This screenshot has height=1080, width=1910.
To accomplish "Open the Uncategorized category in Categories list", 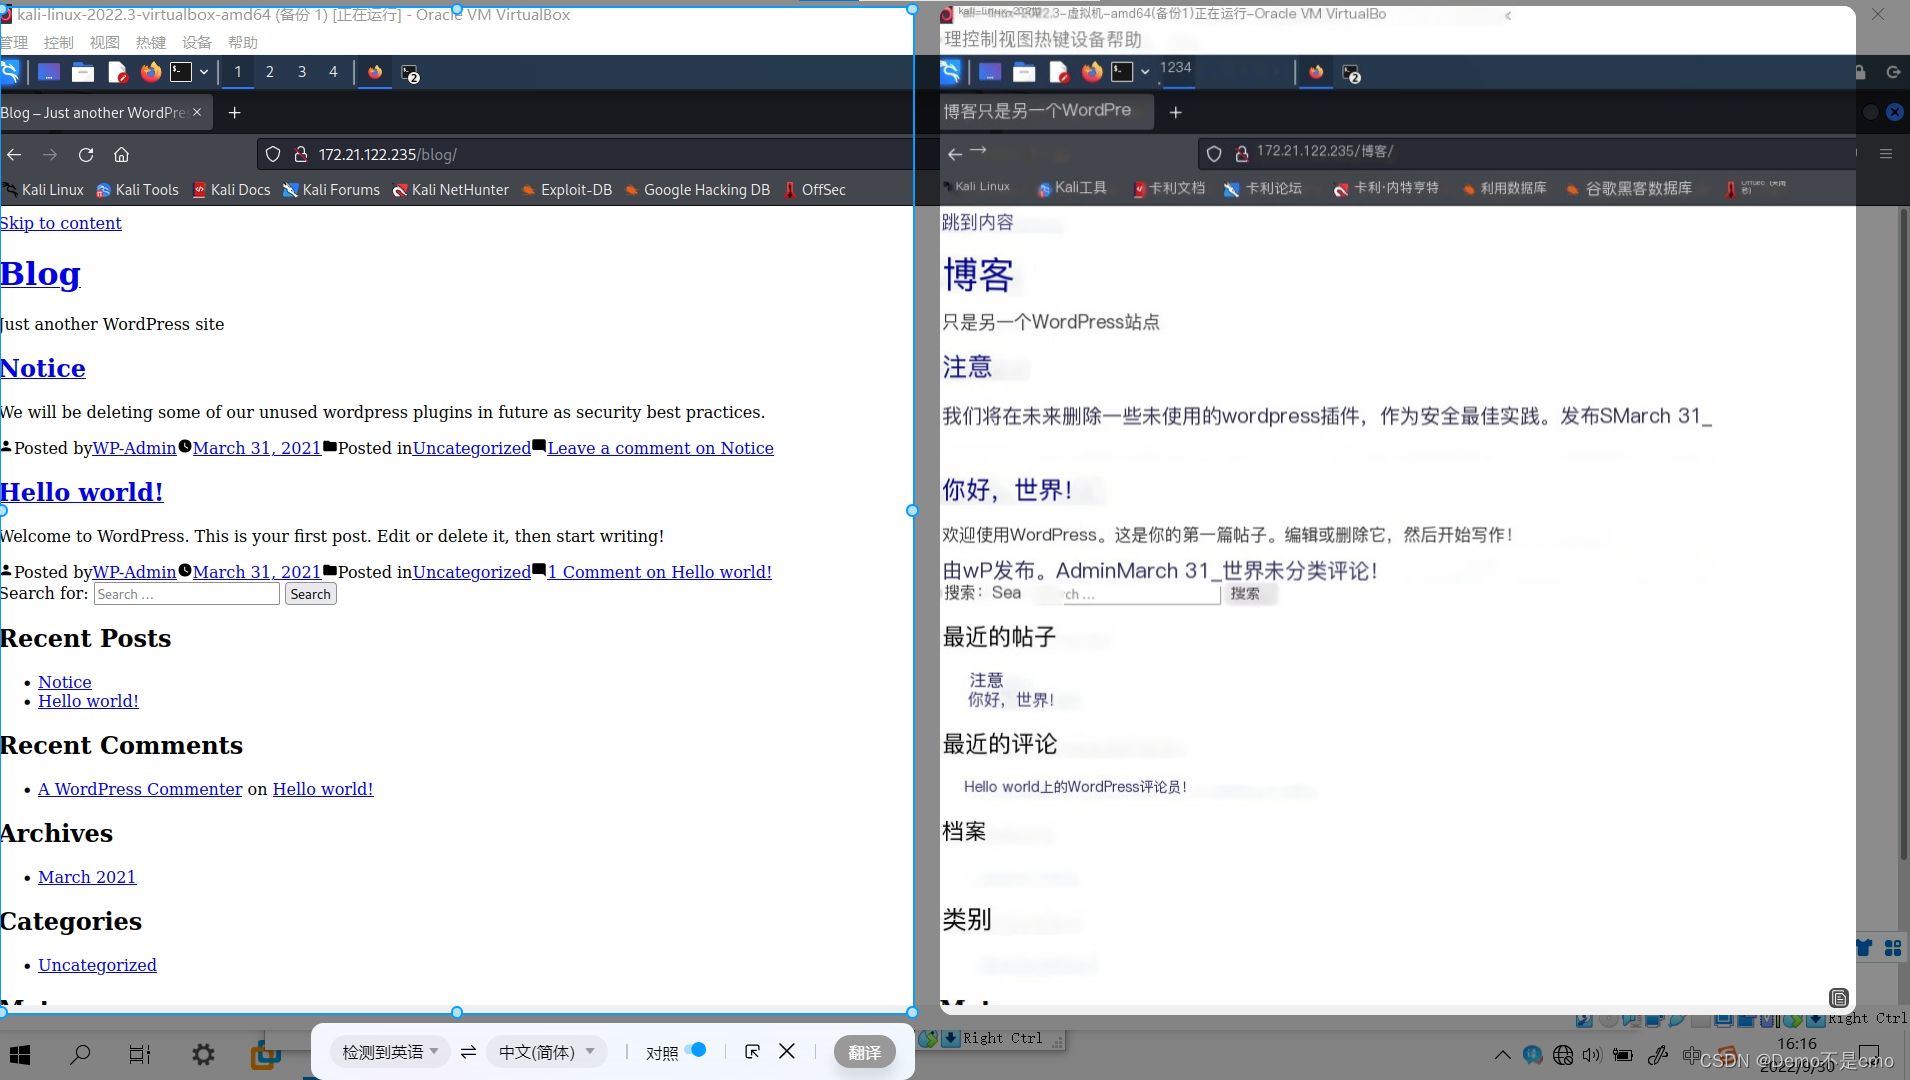I will click(97, 965).
